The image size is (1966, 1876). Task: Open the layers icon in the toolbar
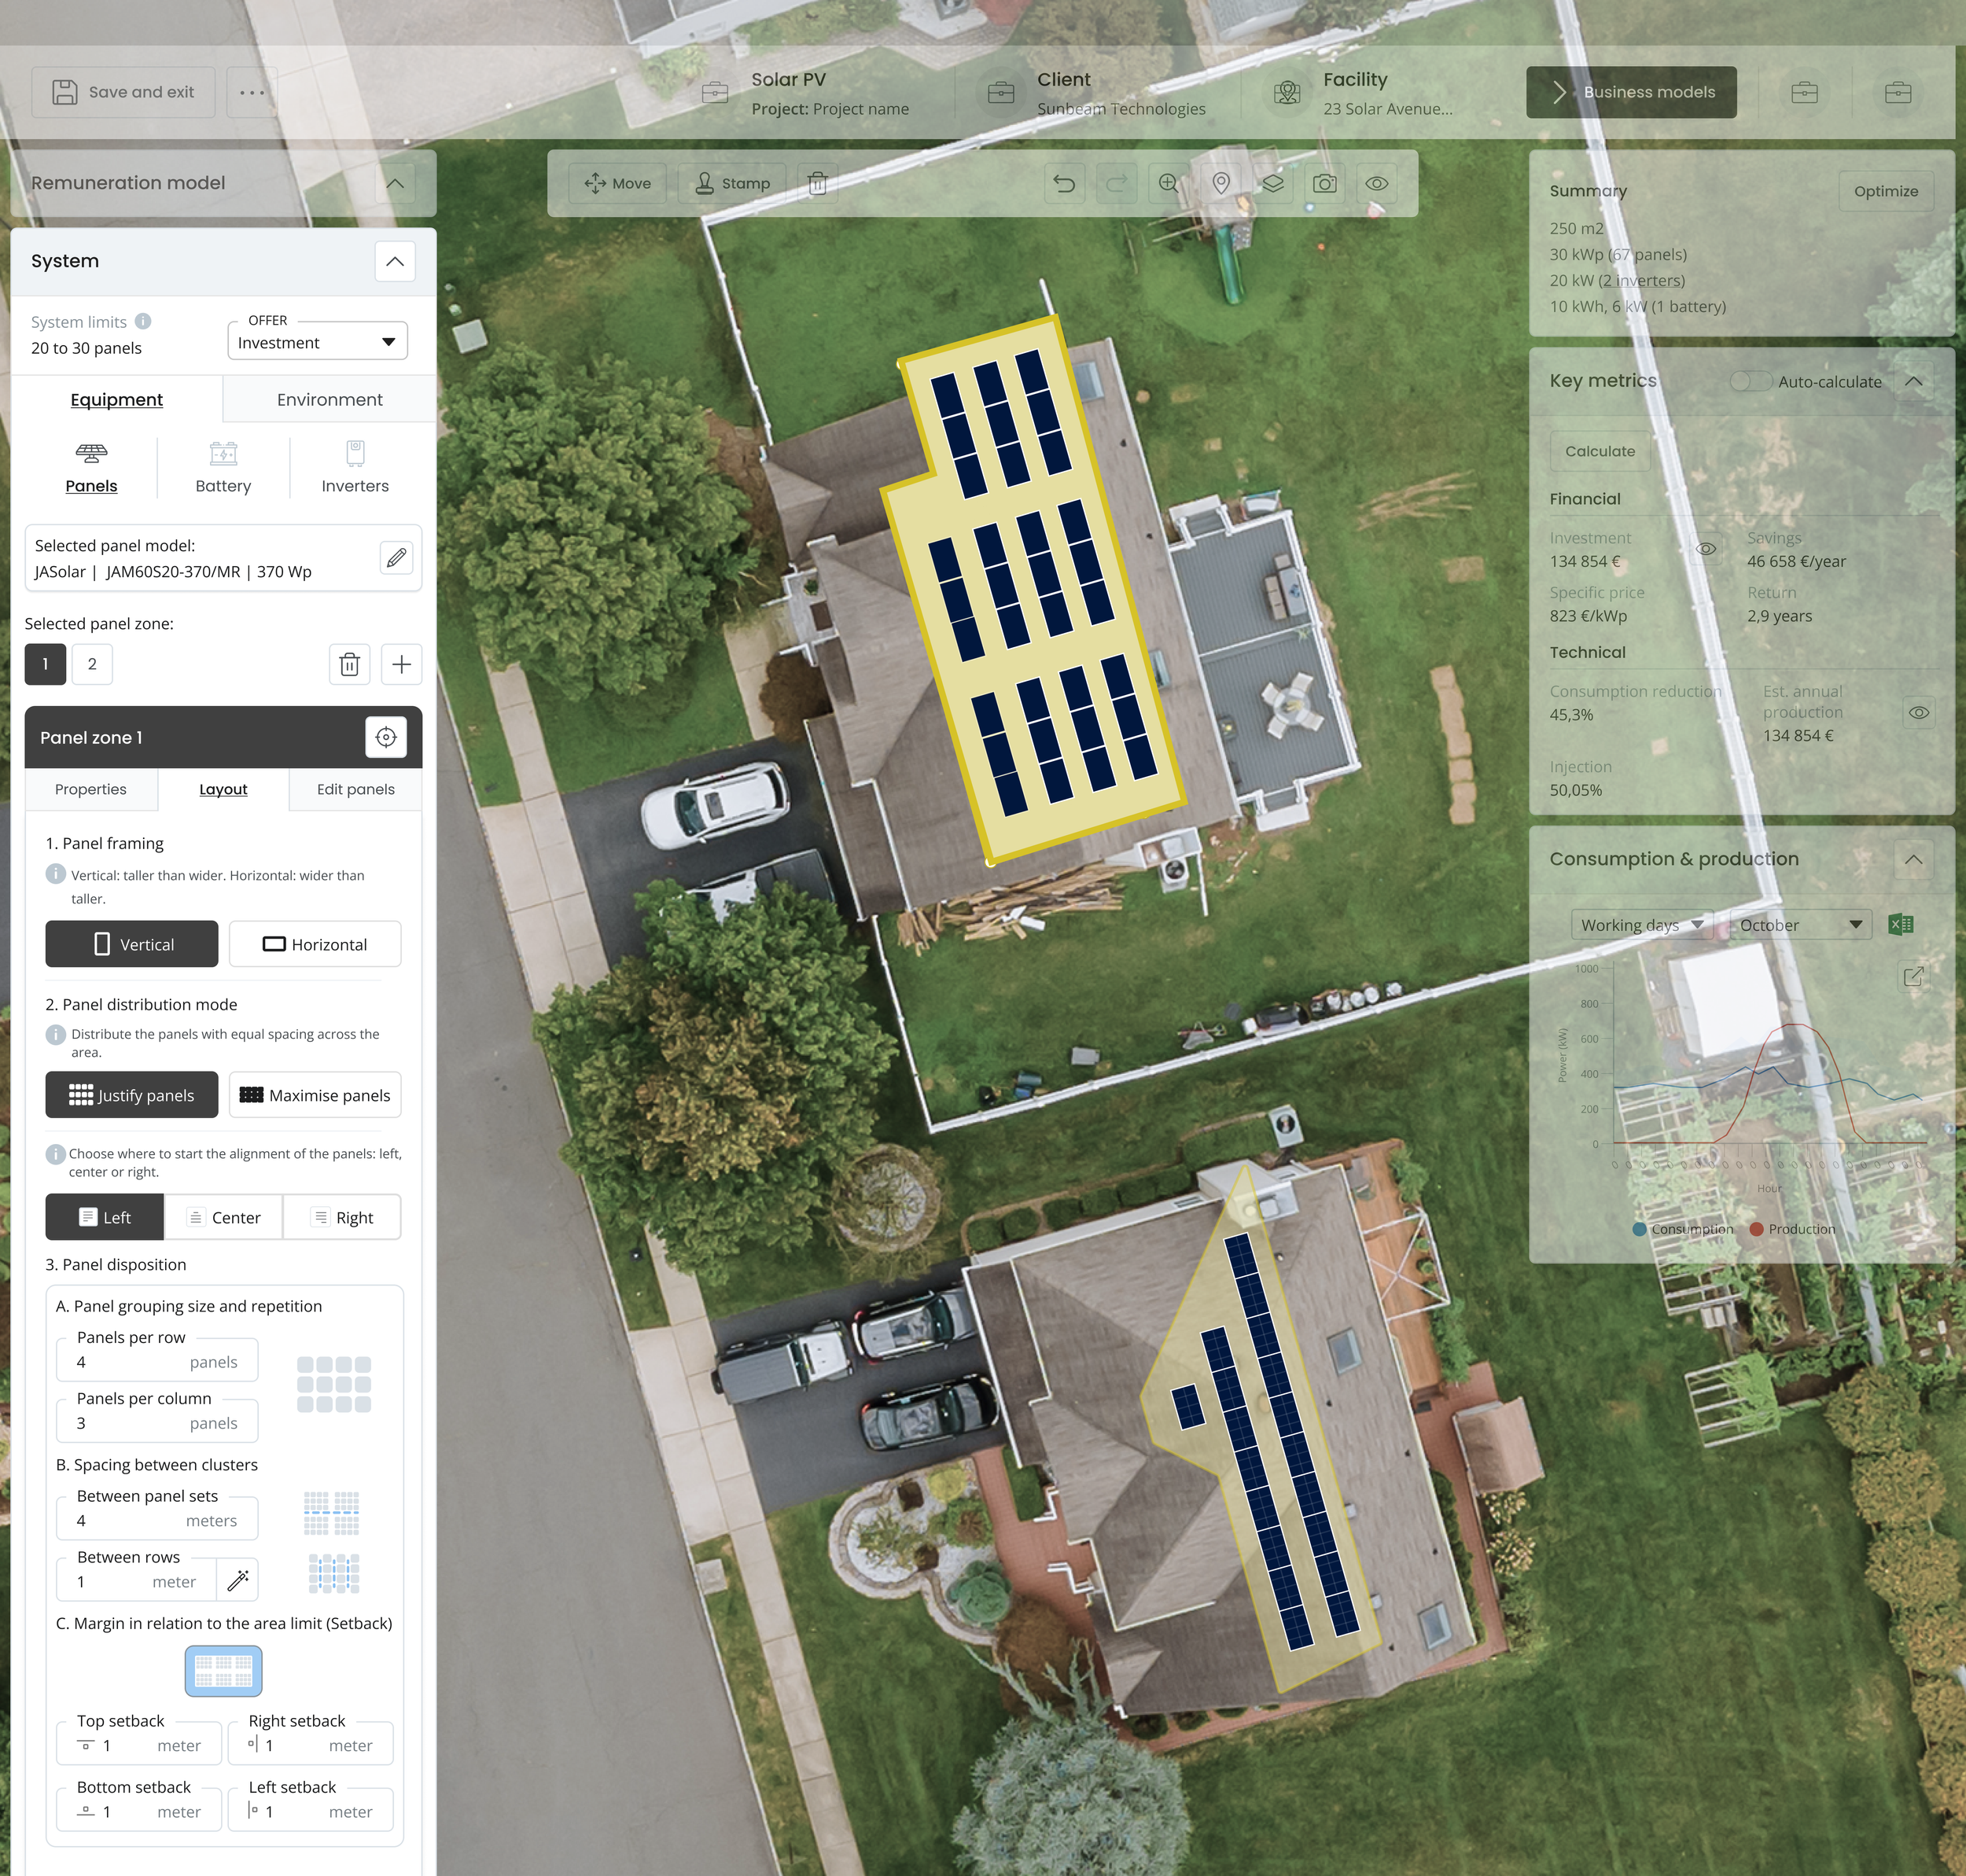coord(1272,184)
